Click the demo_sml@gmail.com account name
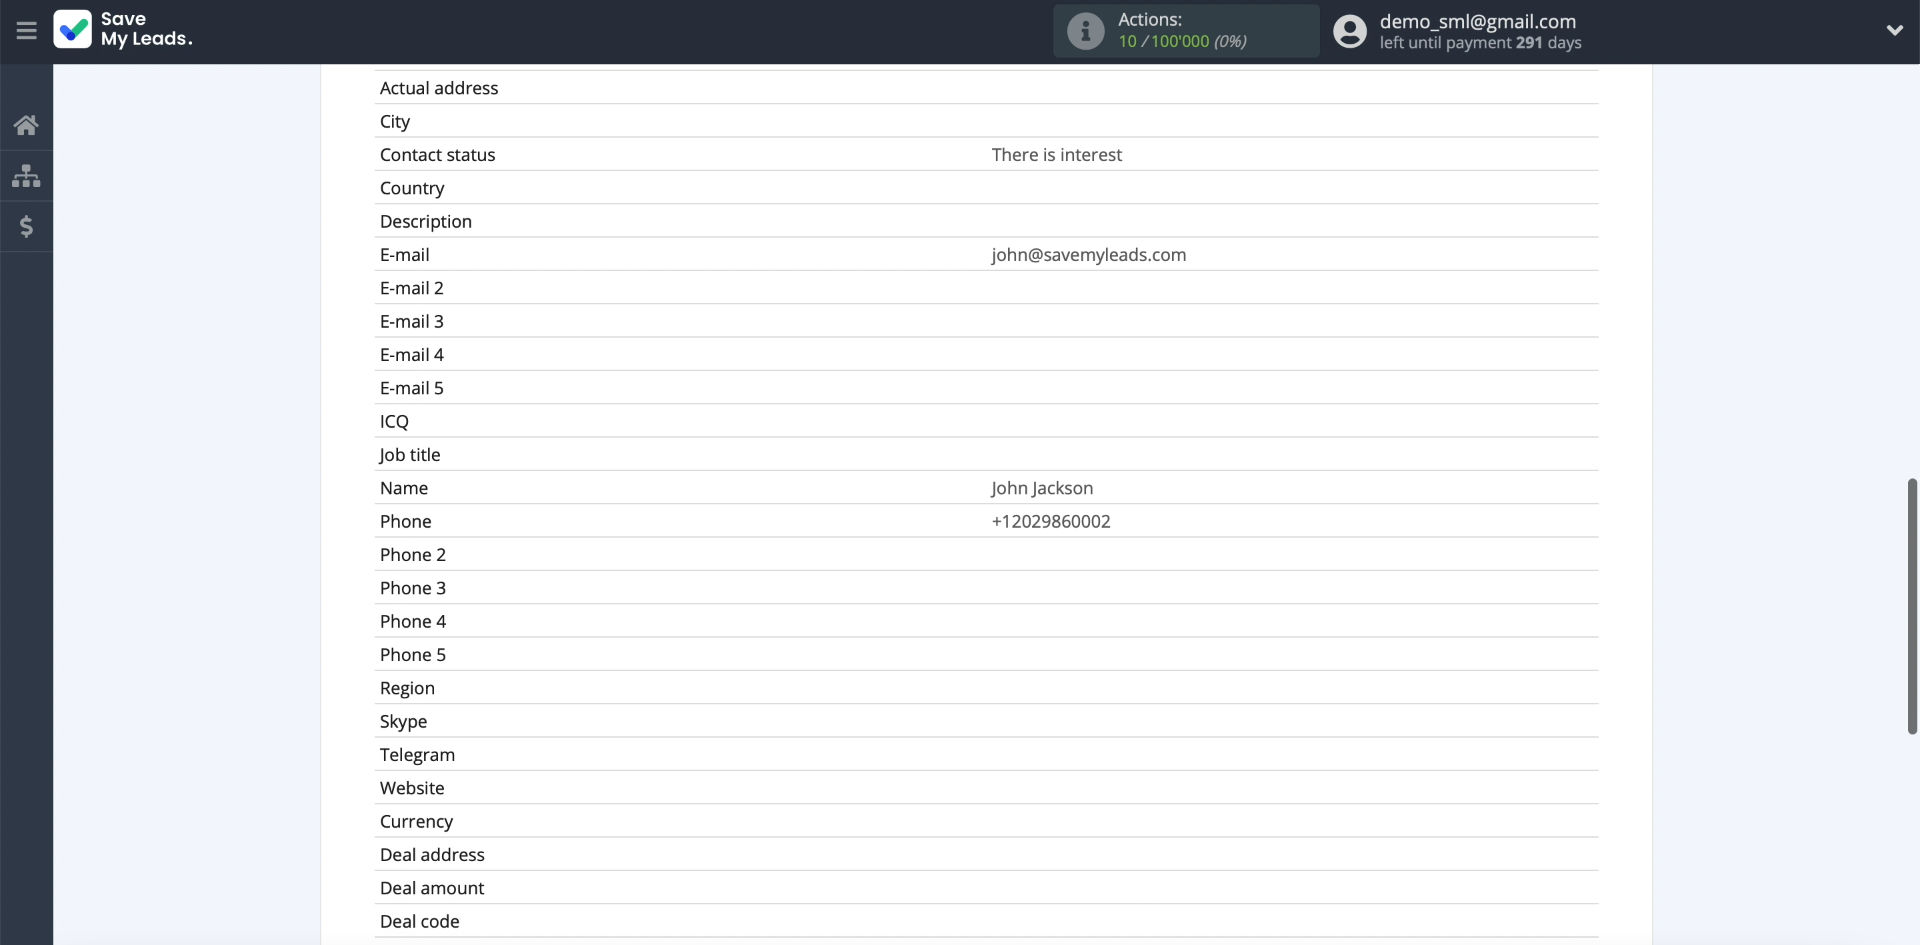 (x=1477, y=21)
